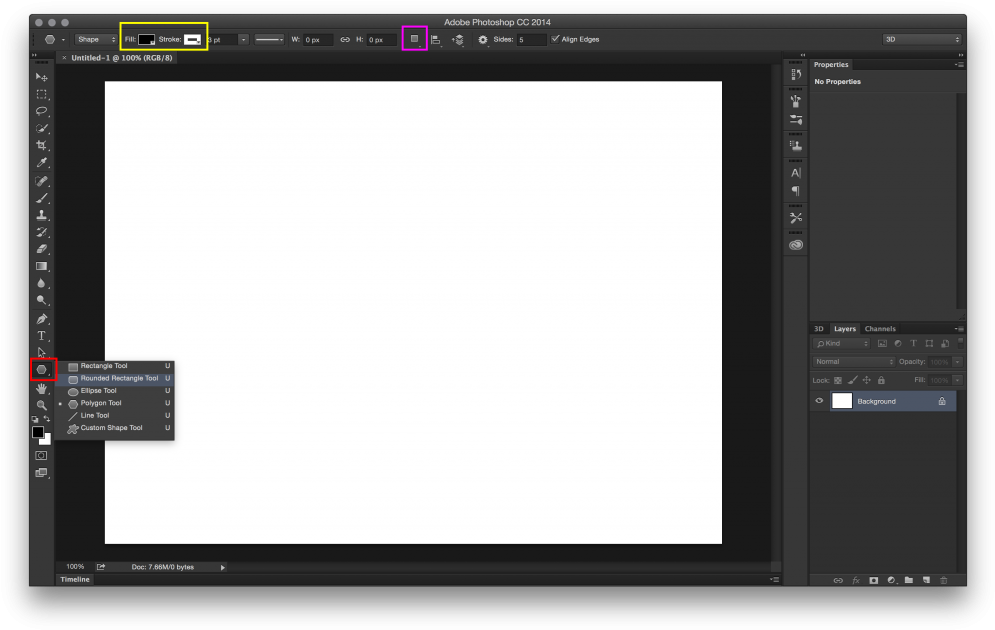Open the Normal blend mode dropdown
This screenshot has height=630, width=995.
click(x=854, y=361)
